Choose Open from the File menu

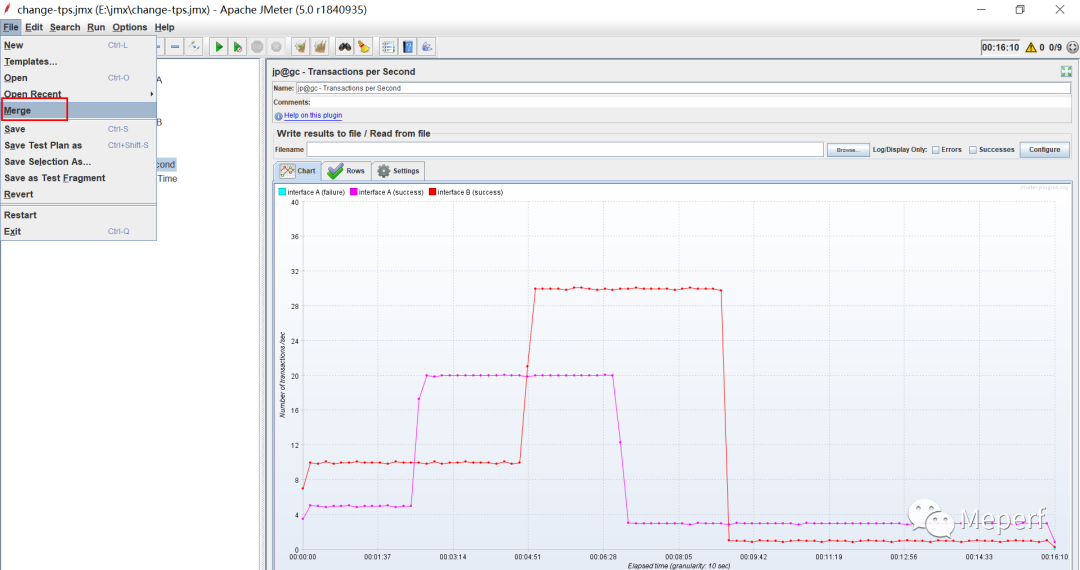coord(79,78)
